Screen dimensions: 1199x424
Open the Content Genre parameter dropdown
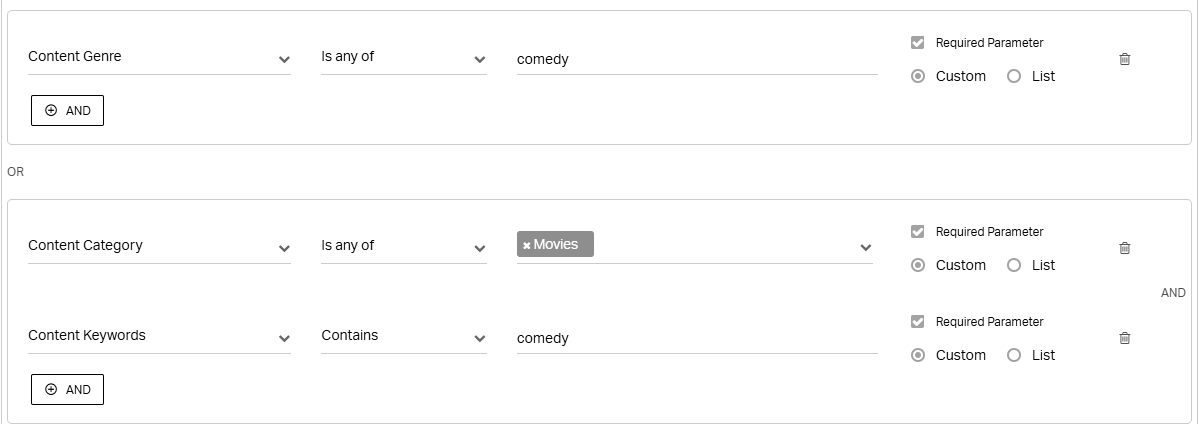[159, 57]
